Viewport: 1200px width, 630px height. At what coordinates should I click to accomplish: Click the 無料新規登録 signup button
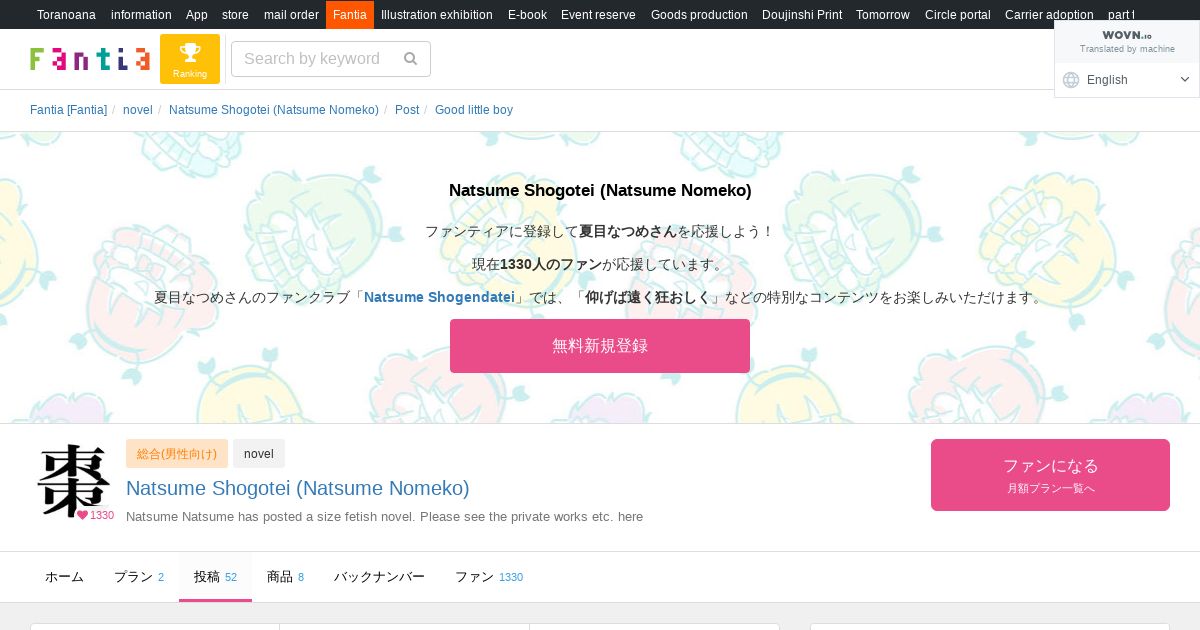pyautogui.click(x=600, y=346)
